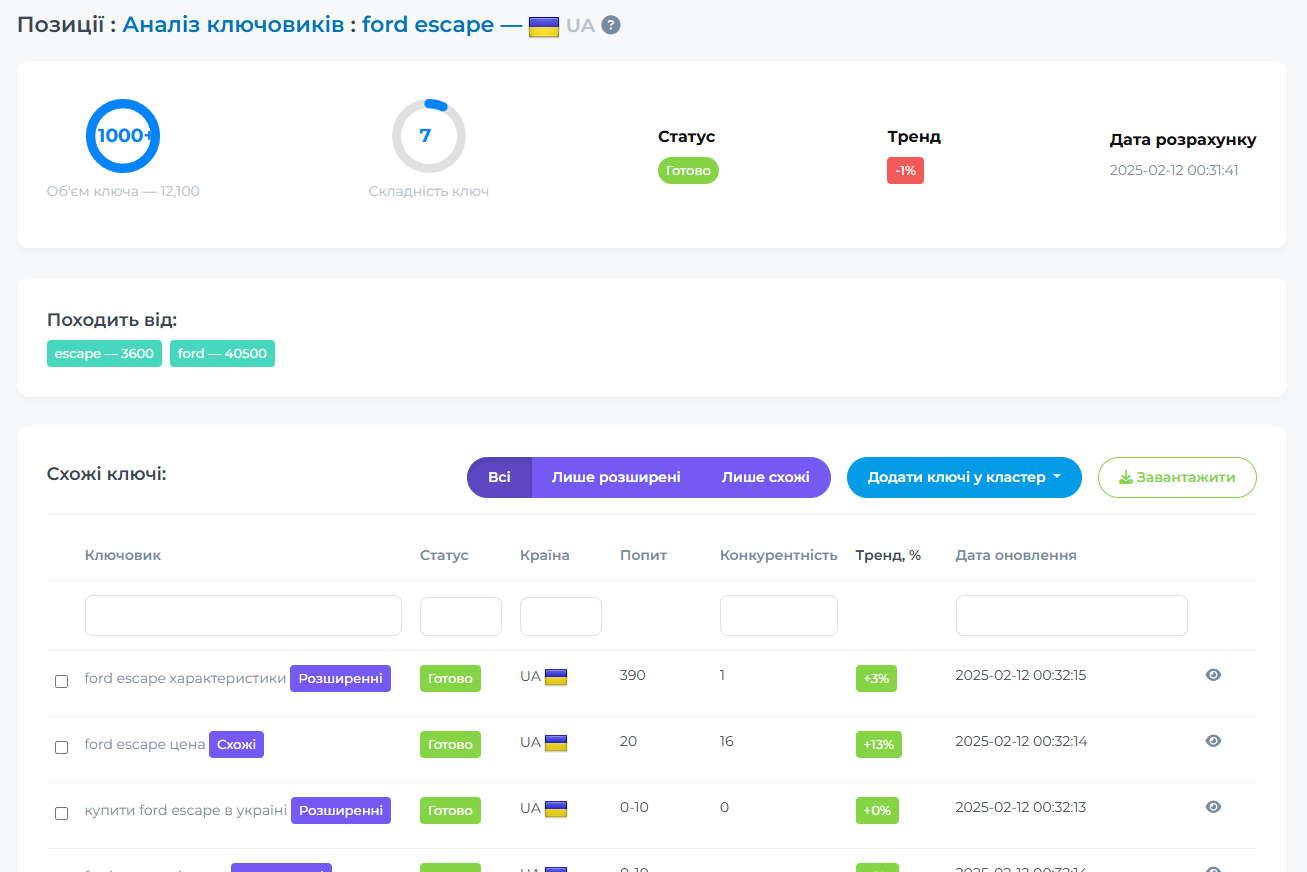1307x872 pixels.
Task: Switch to the Всі filter tab
Action: [x=499, y=477]
